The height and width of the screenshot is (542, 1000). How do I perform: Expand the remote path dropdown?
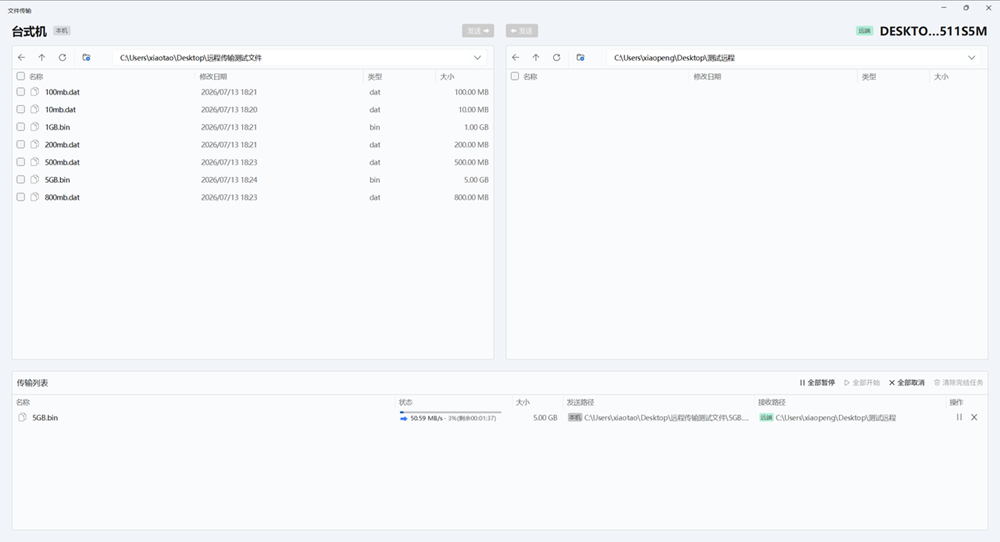(971, 57)
